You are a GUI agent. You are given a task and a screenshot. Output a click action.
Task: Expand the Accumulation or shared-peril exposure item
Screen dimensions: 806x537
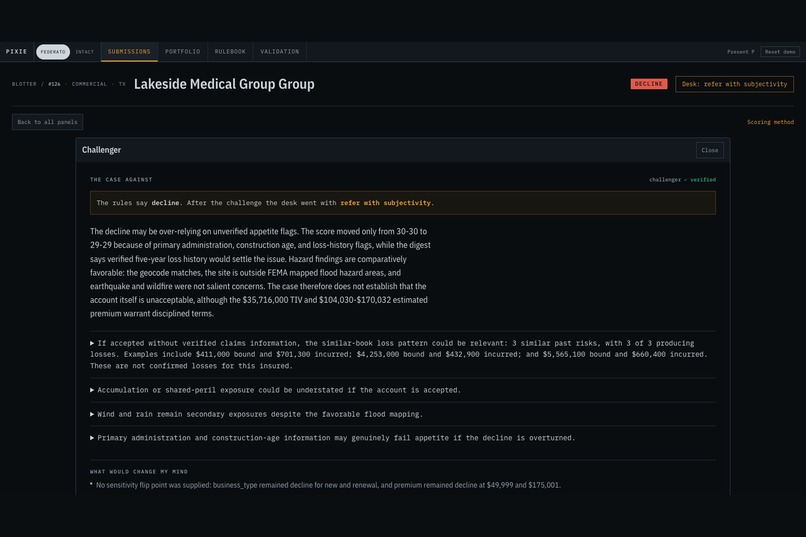point(402,390)
